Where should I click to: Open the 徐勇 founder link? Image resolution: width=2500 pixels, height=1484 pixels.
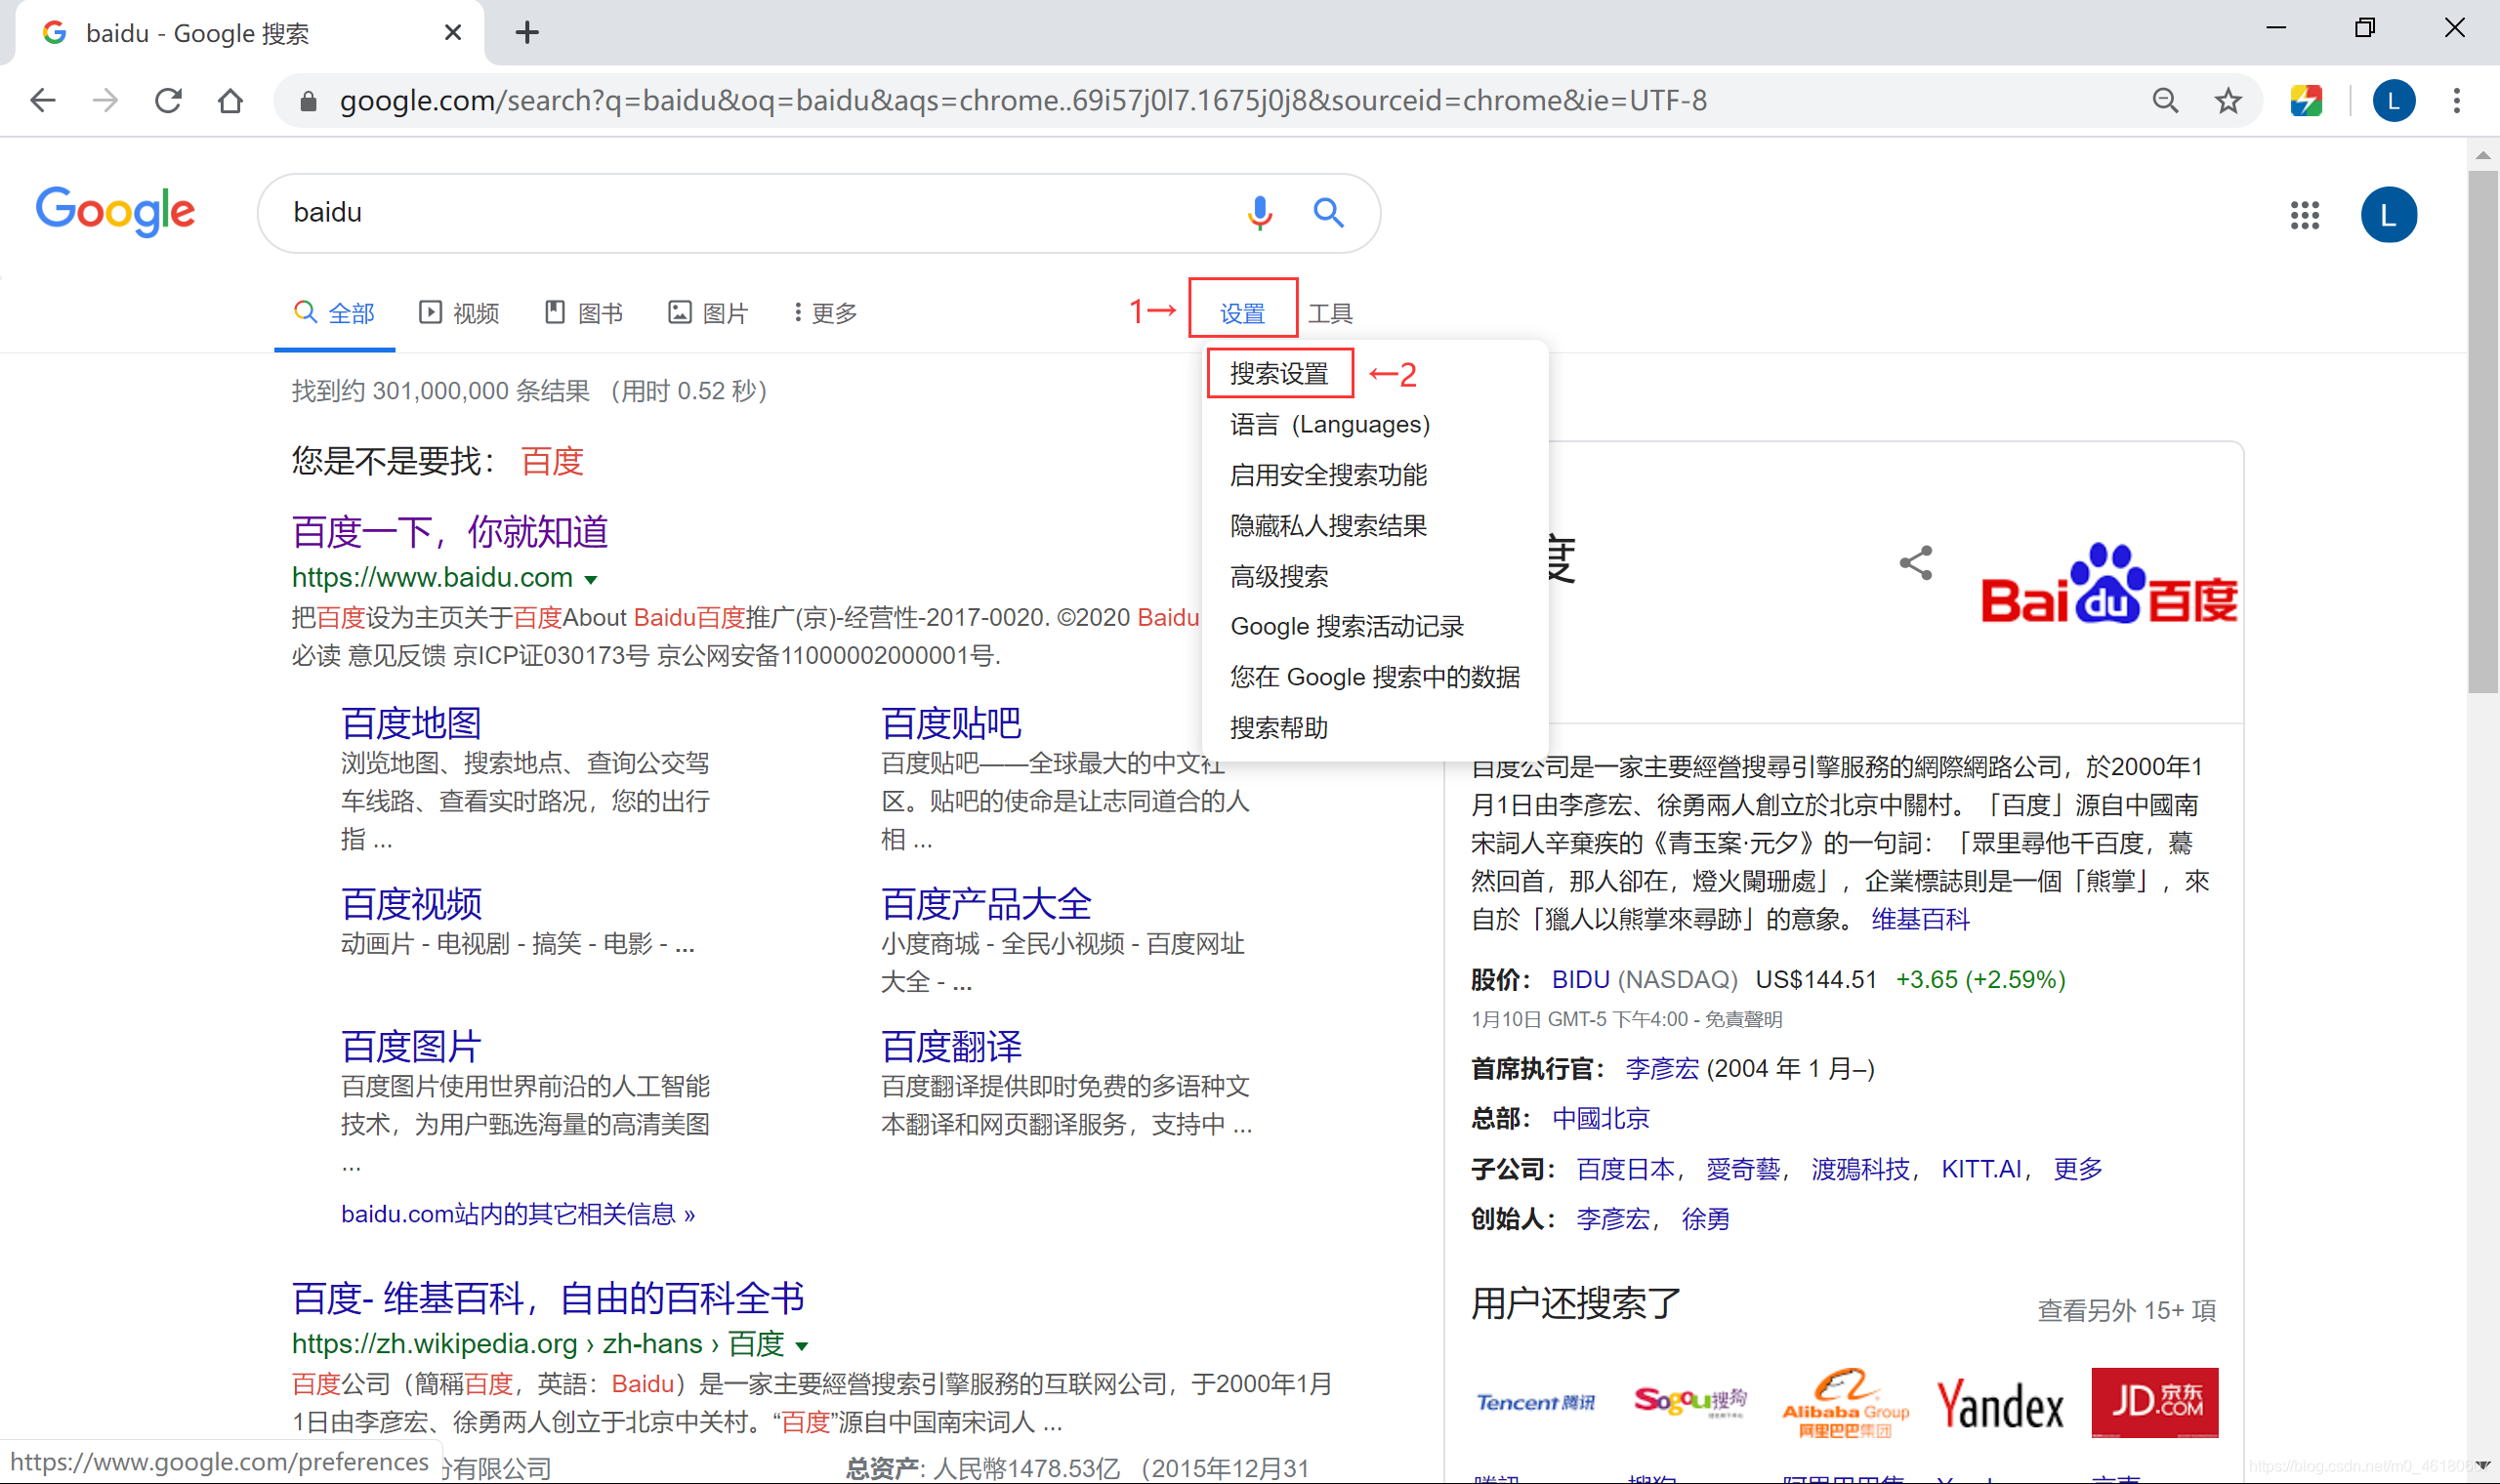[x=1705, y=1219]
